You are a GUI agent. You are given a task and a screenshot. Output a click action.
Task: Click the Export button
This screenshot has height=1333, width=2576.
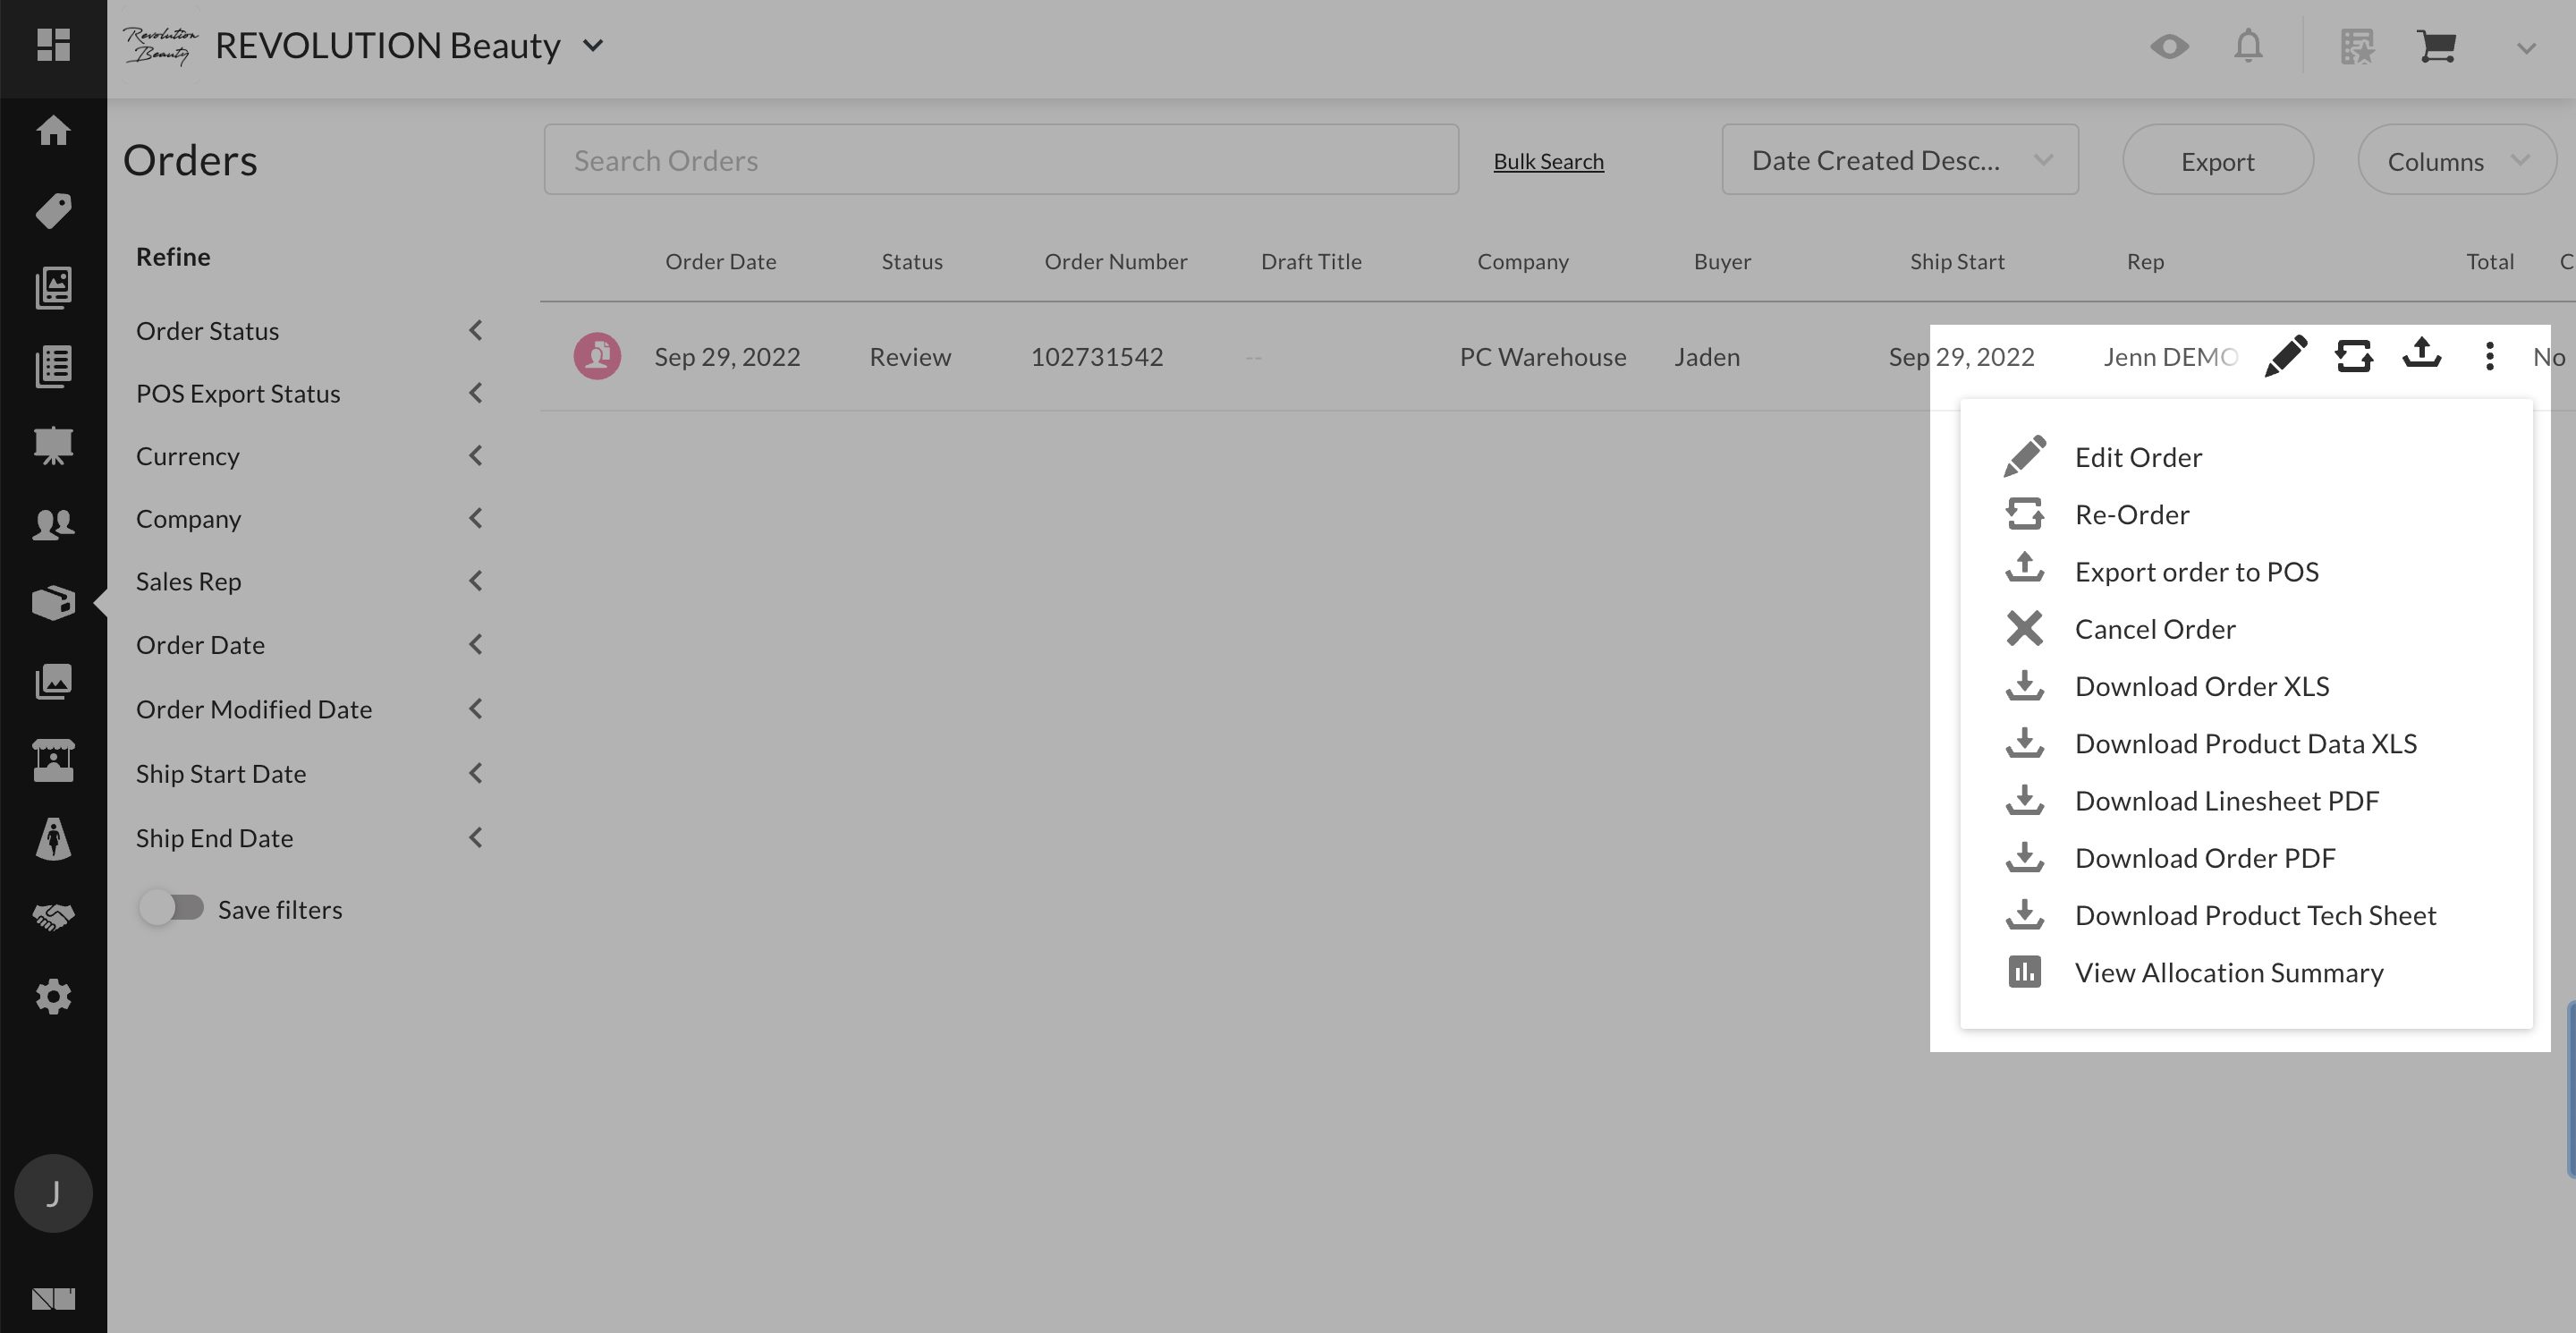point(2217,158)
